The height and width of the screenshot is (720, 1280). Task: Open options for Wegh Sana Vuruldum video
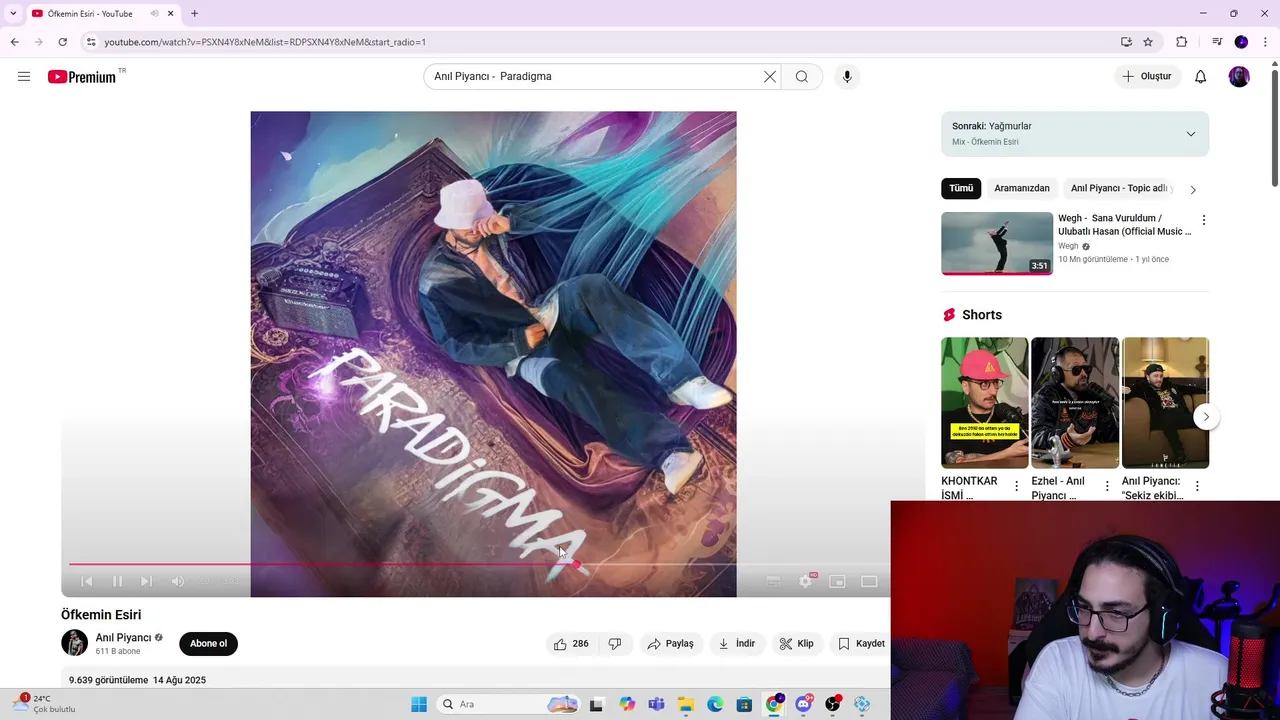pos(1203,220)
